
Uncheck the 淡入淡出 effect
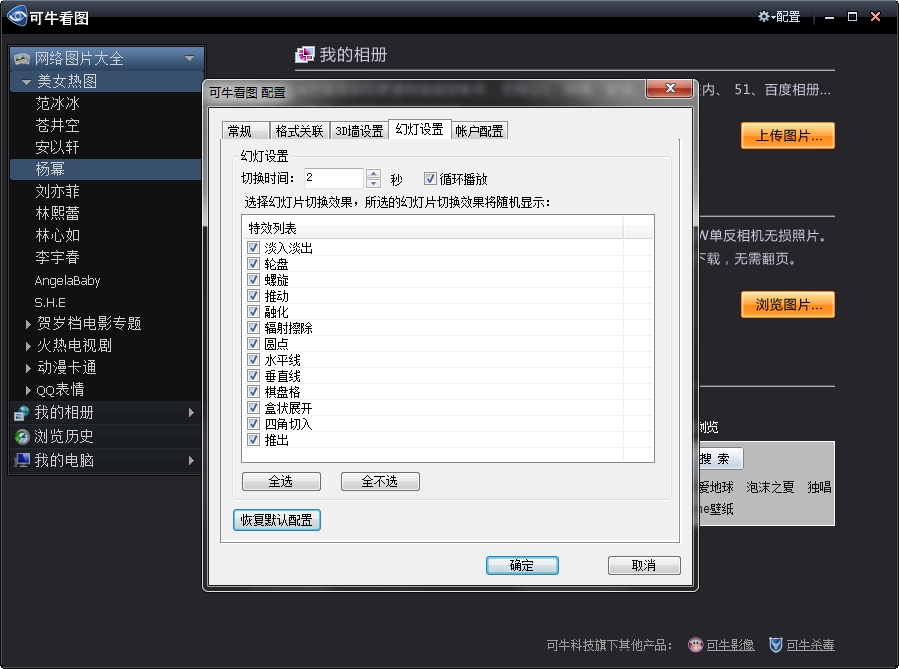pos(254,247)
